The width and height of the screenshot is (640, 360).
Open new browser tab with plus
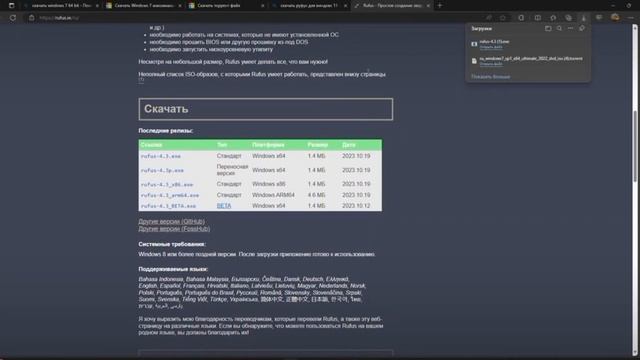pyautogui.click(x=440, y=6)
